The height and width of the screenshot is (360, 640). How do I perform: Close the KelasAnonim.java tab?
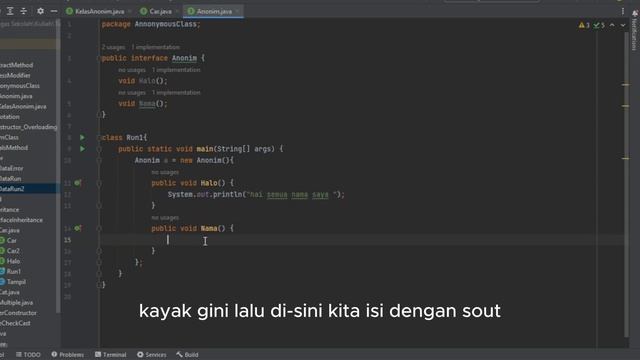(x=130, y=11)
